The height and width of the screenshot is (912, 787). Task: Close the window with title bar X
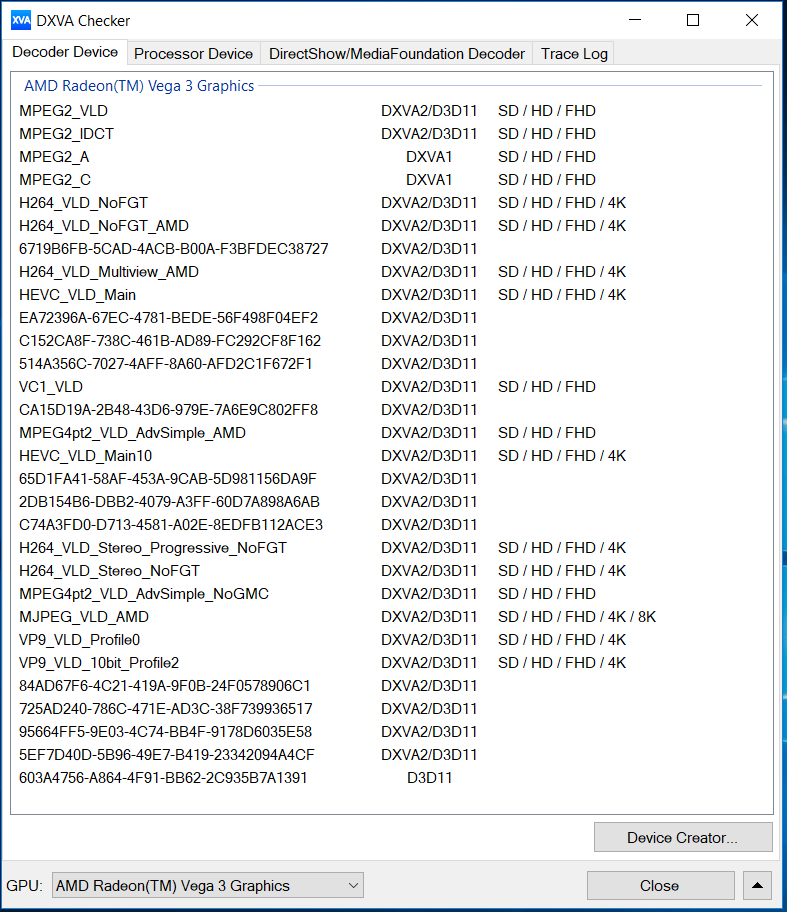[752, 20]
